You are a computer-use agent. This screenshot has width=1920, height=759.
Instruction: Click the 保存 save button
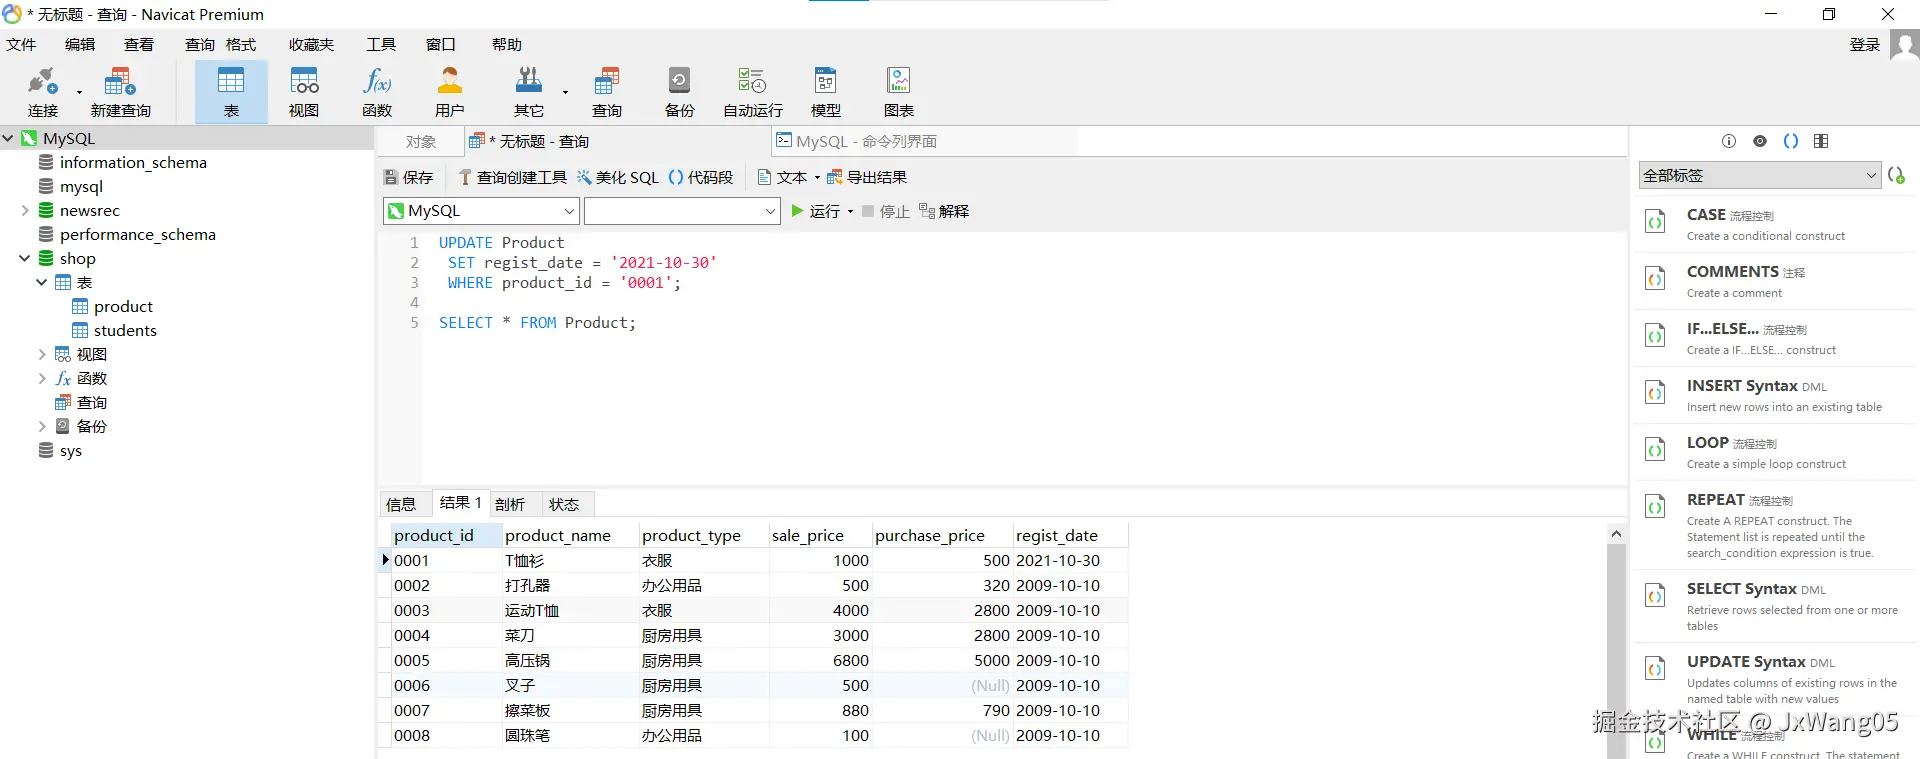(408, 177)
